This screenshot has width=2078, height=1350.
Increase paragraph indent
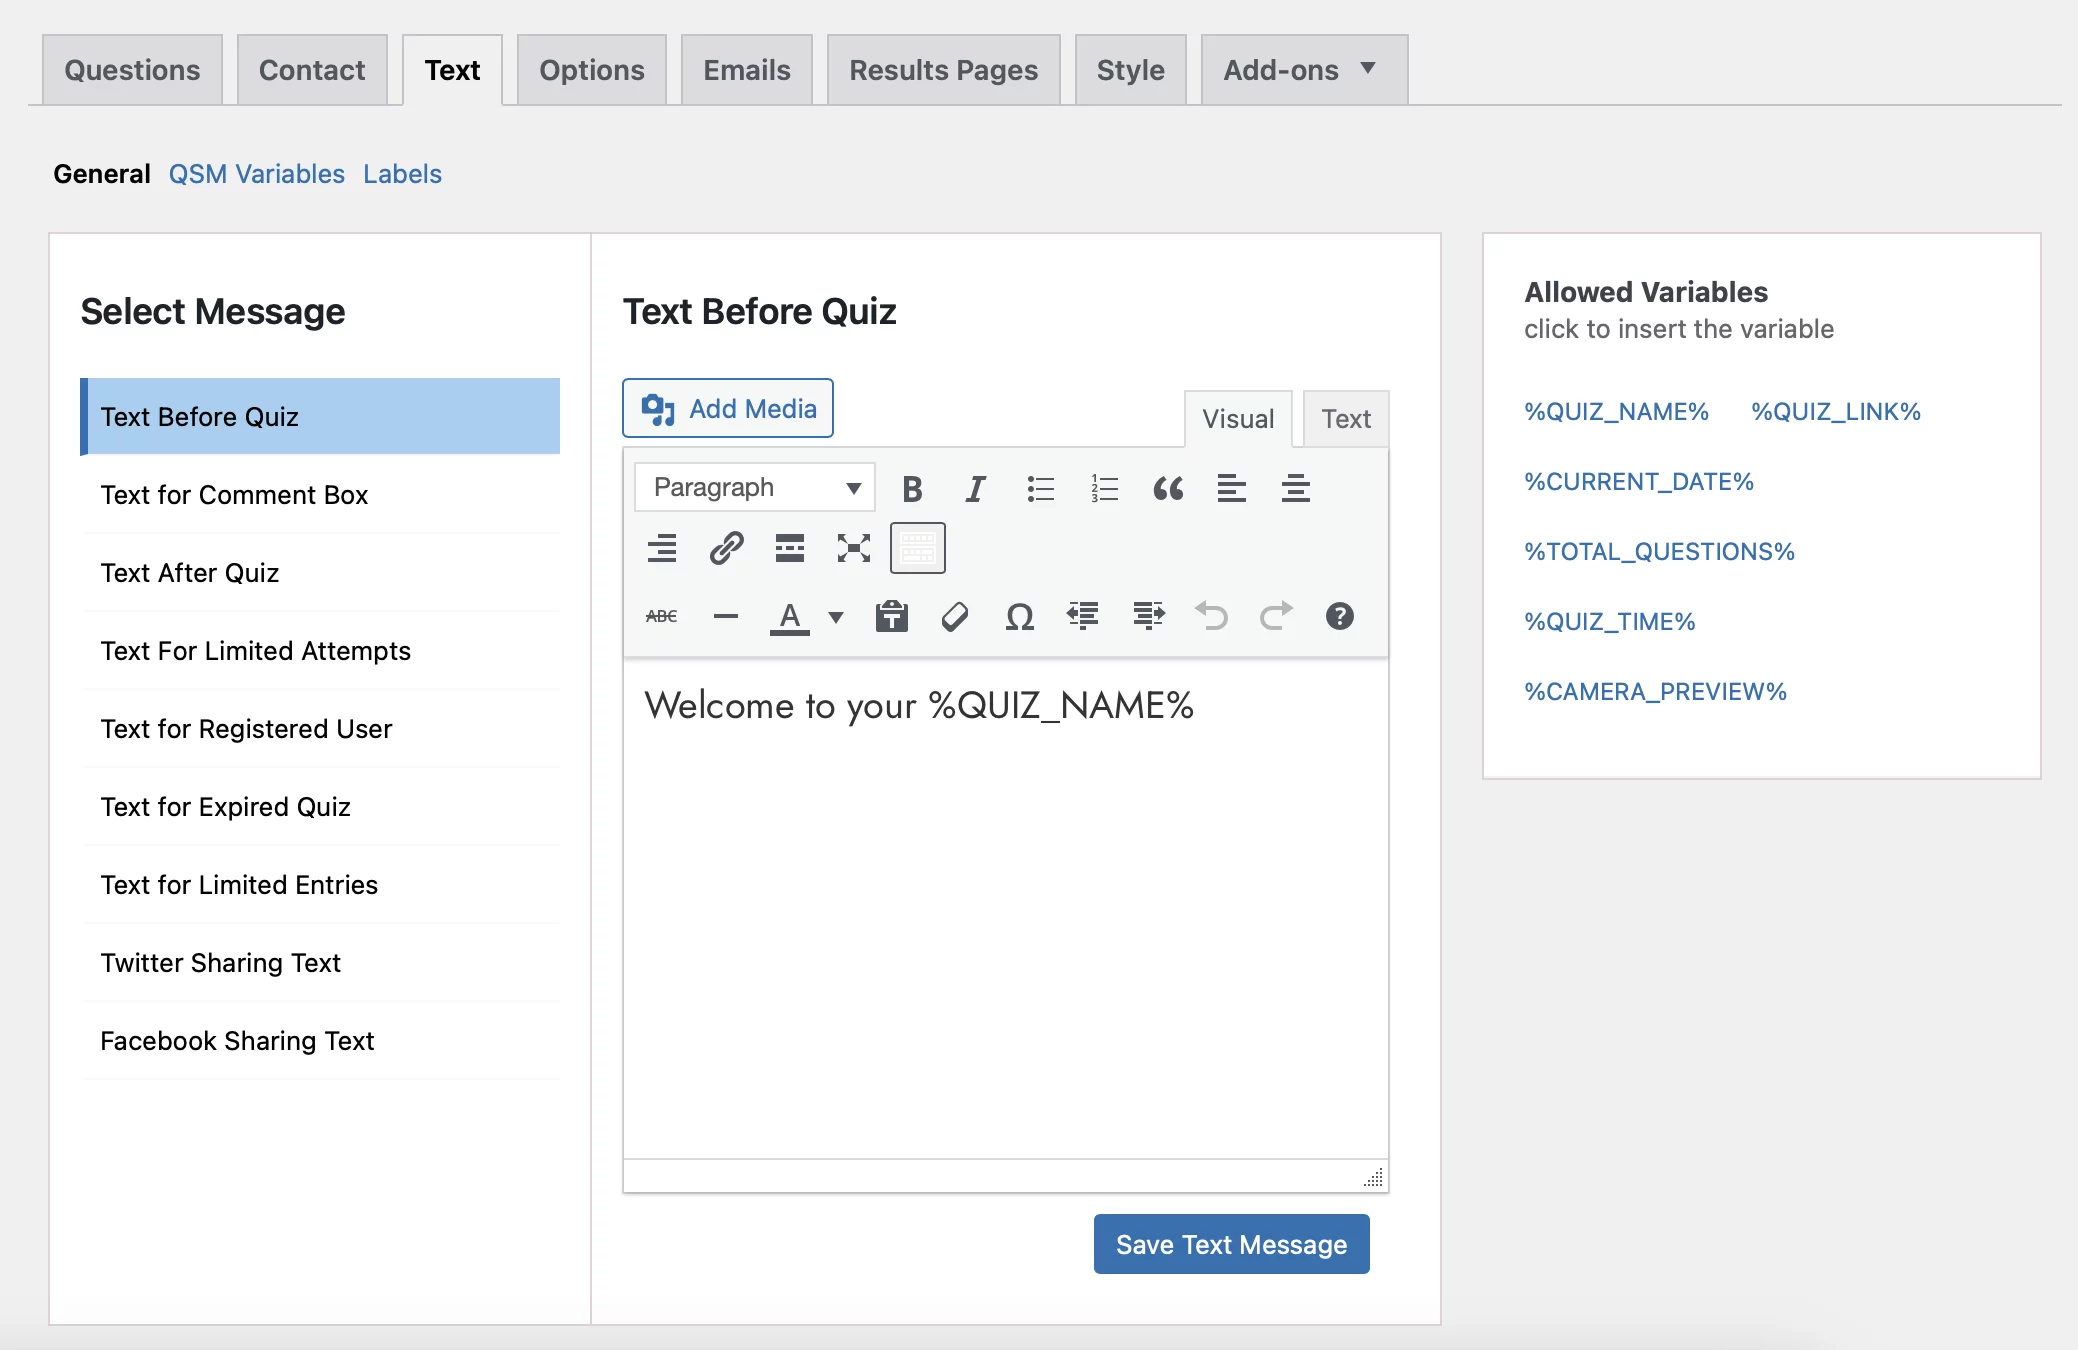click(x=1148, y=616)
